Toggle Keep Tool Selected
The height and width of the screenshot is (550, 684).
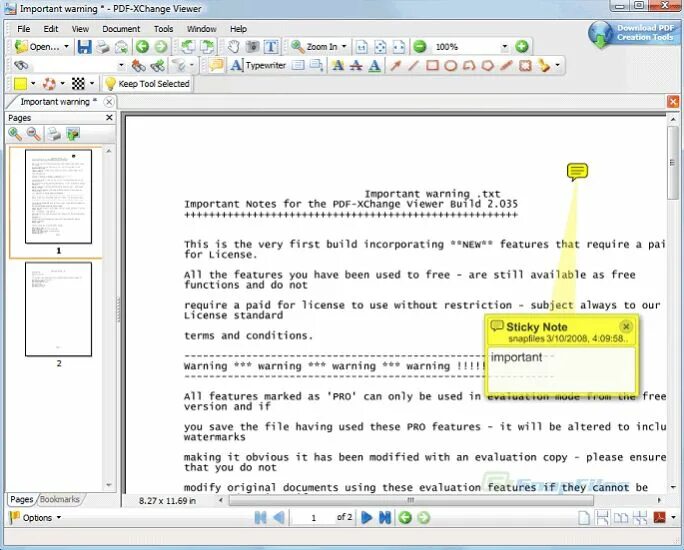coord(147,84)
